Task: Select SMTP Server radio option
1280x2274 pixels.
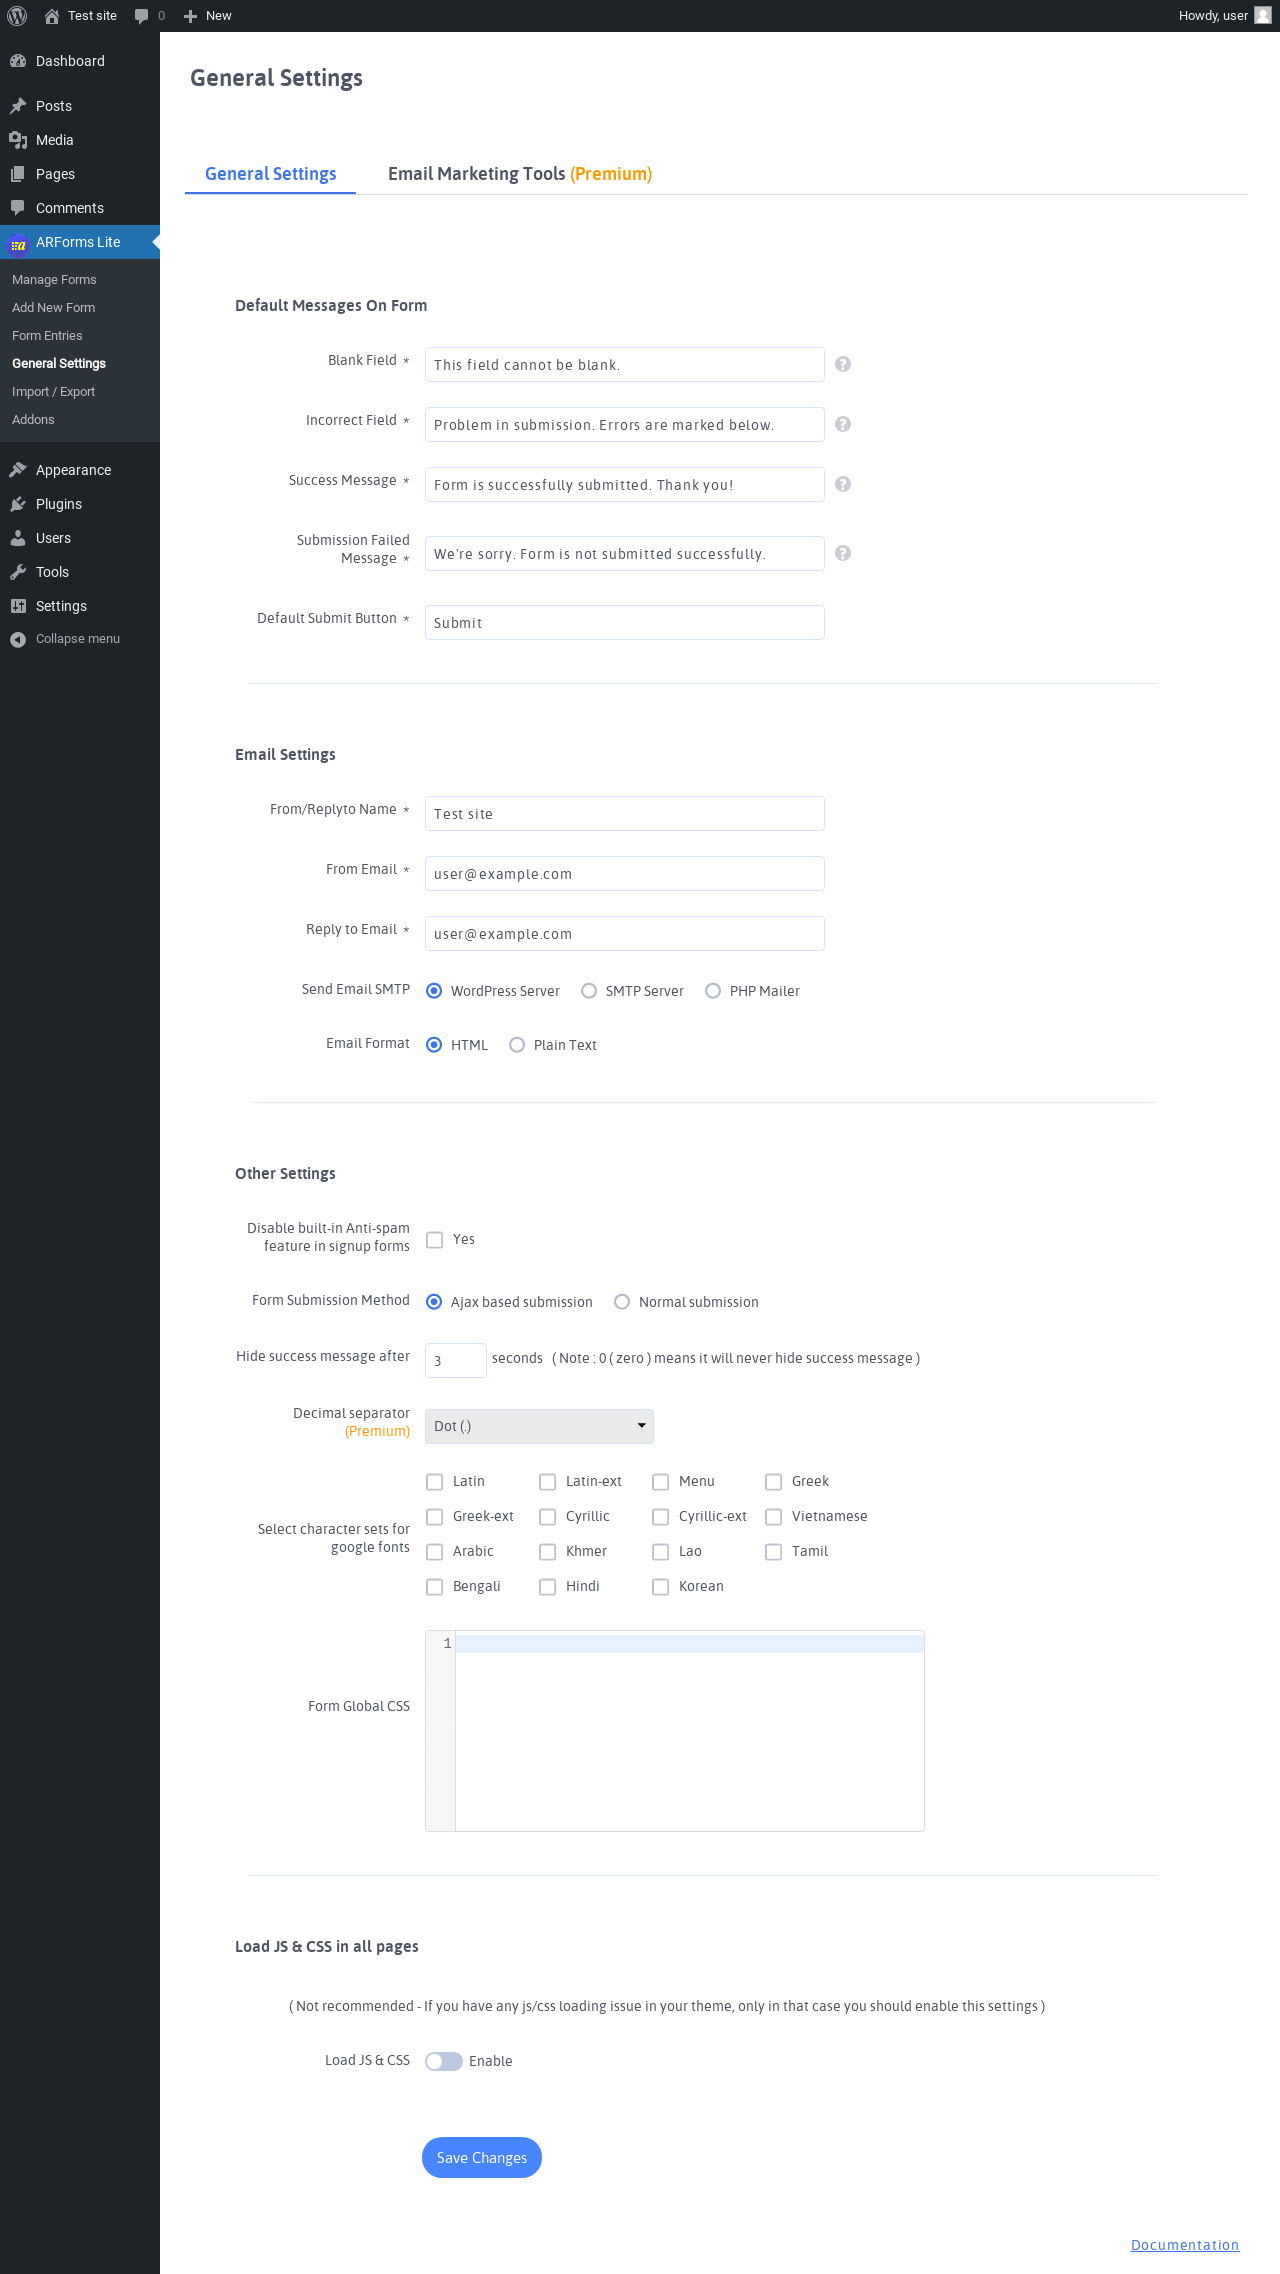Action: point(589,991)
